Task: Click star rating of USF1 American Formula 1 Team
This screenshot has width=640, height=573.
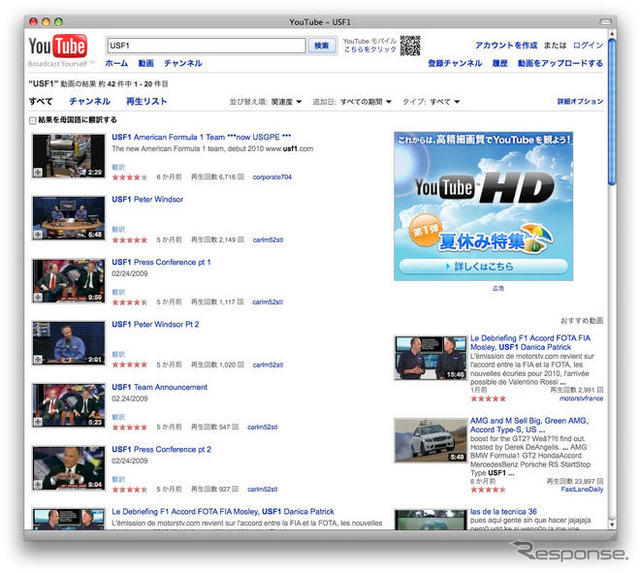Action: pyautogui.click(x=129, y=177)
